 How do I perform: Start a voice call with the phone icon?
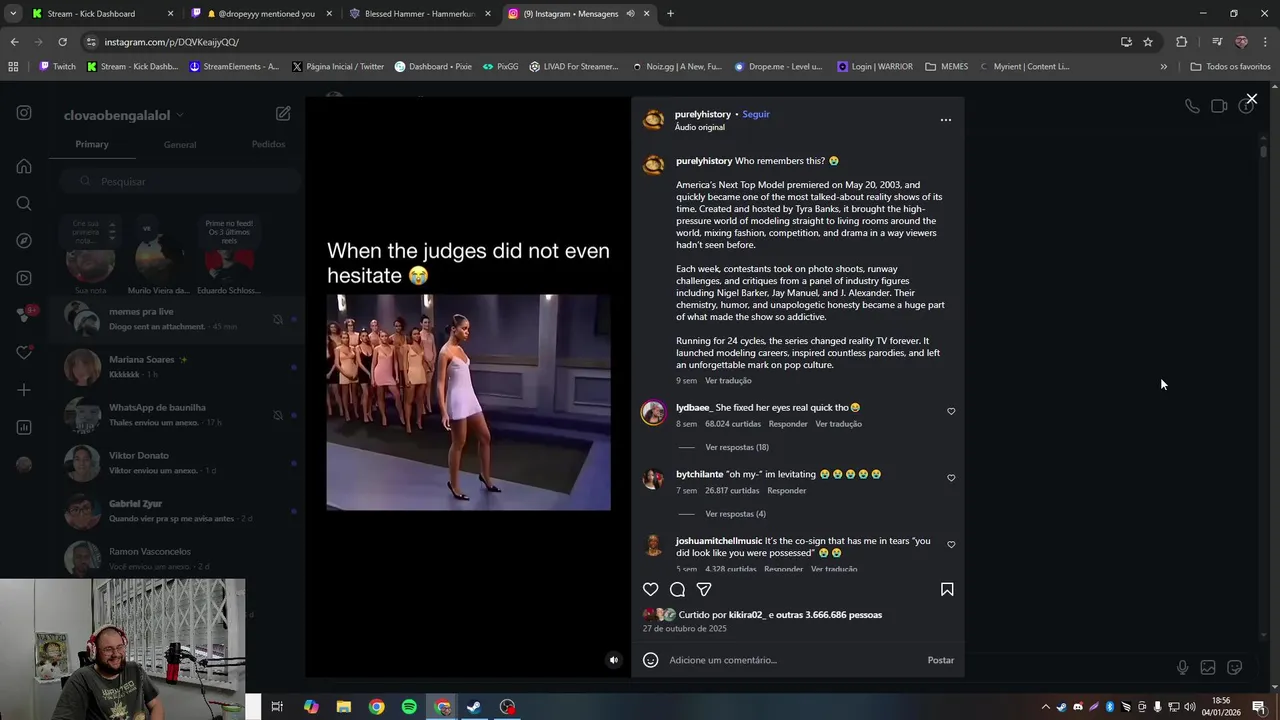point(1192,106)
